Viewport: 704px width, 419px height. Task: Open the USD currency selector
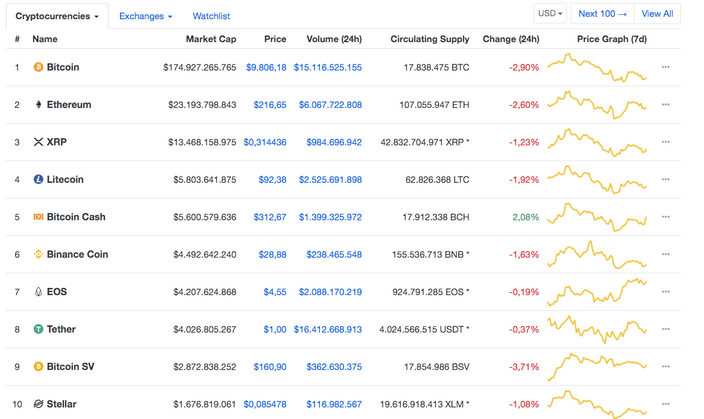[551, 14]
